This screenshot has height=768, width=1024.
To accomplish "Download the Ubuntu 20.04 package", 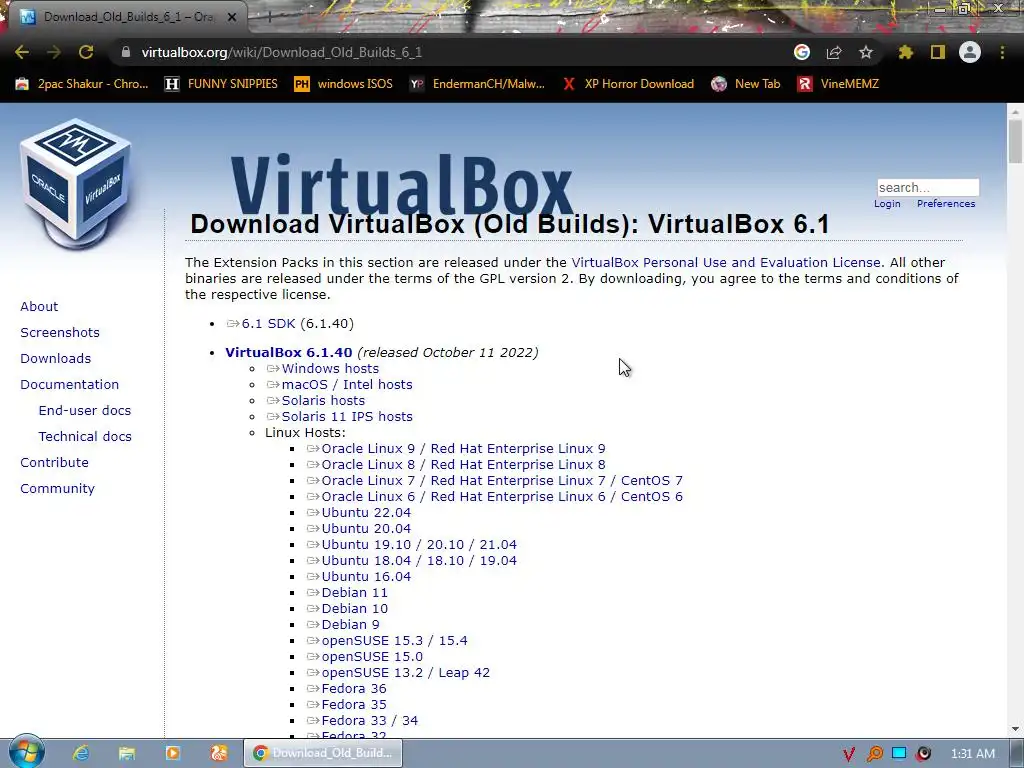I will pos(366,529).
